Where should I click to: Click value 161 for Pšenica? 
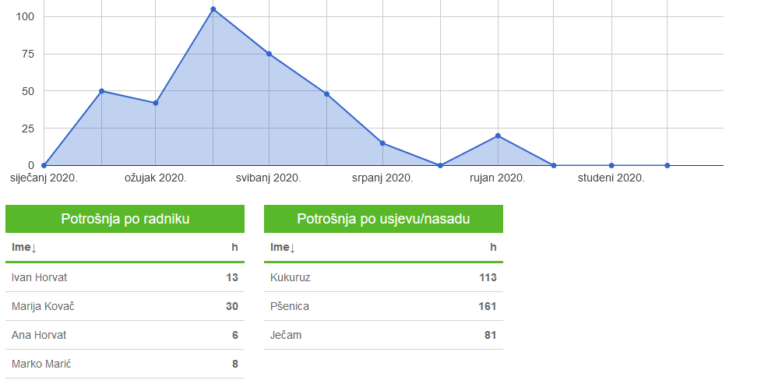point(488,307)
